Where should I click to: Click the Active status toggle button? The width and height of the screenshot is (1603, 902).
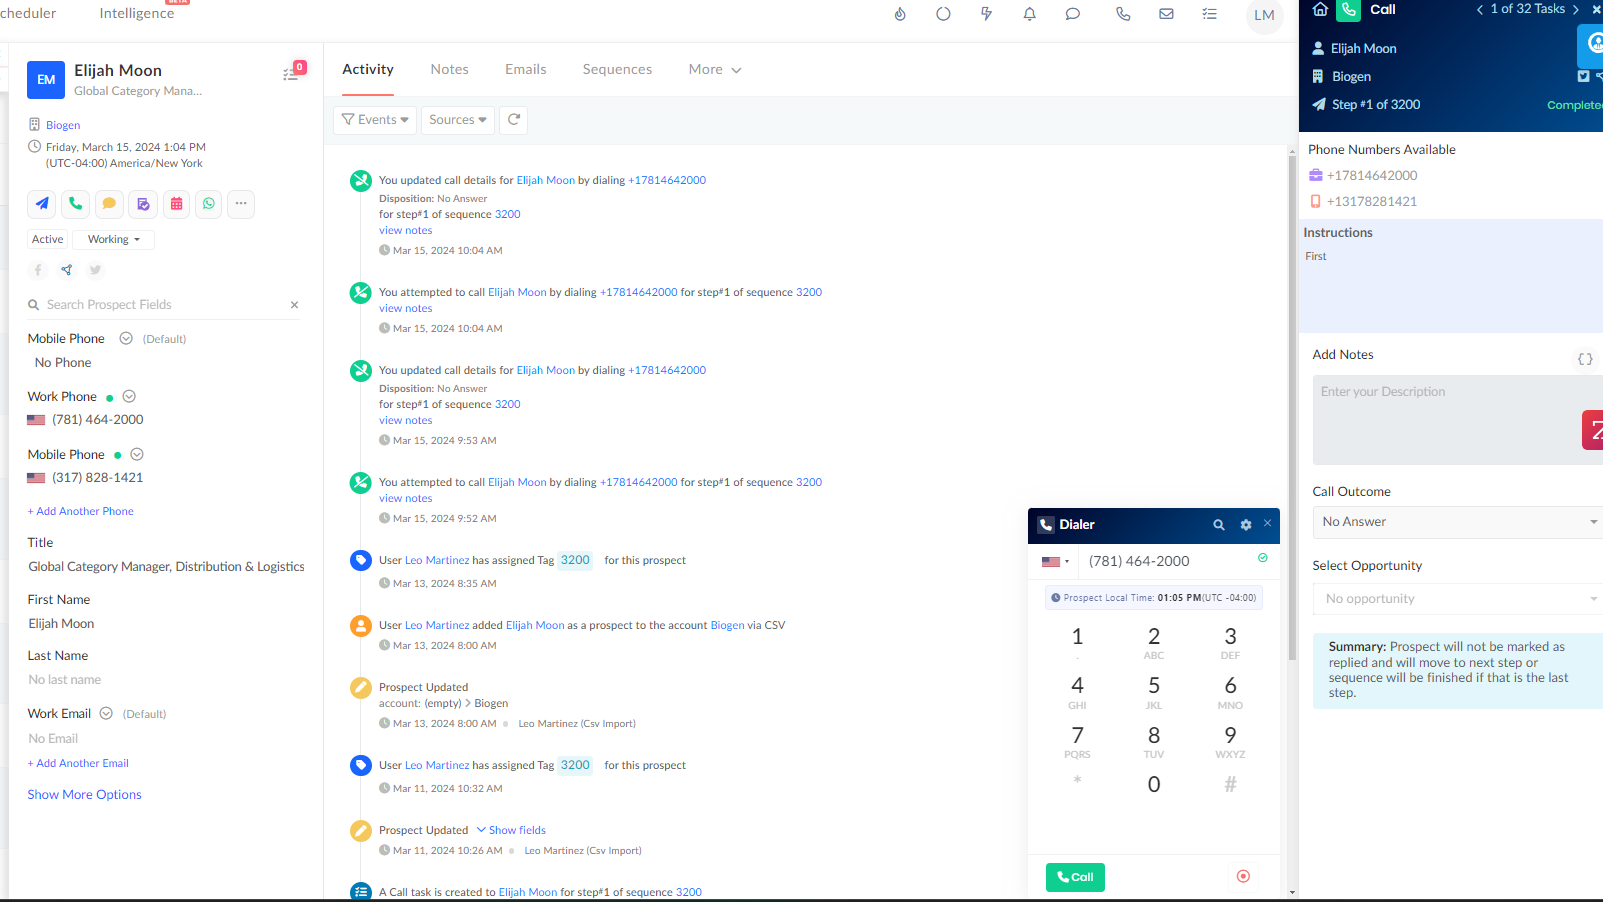tap(48, 240)
